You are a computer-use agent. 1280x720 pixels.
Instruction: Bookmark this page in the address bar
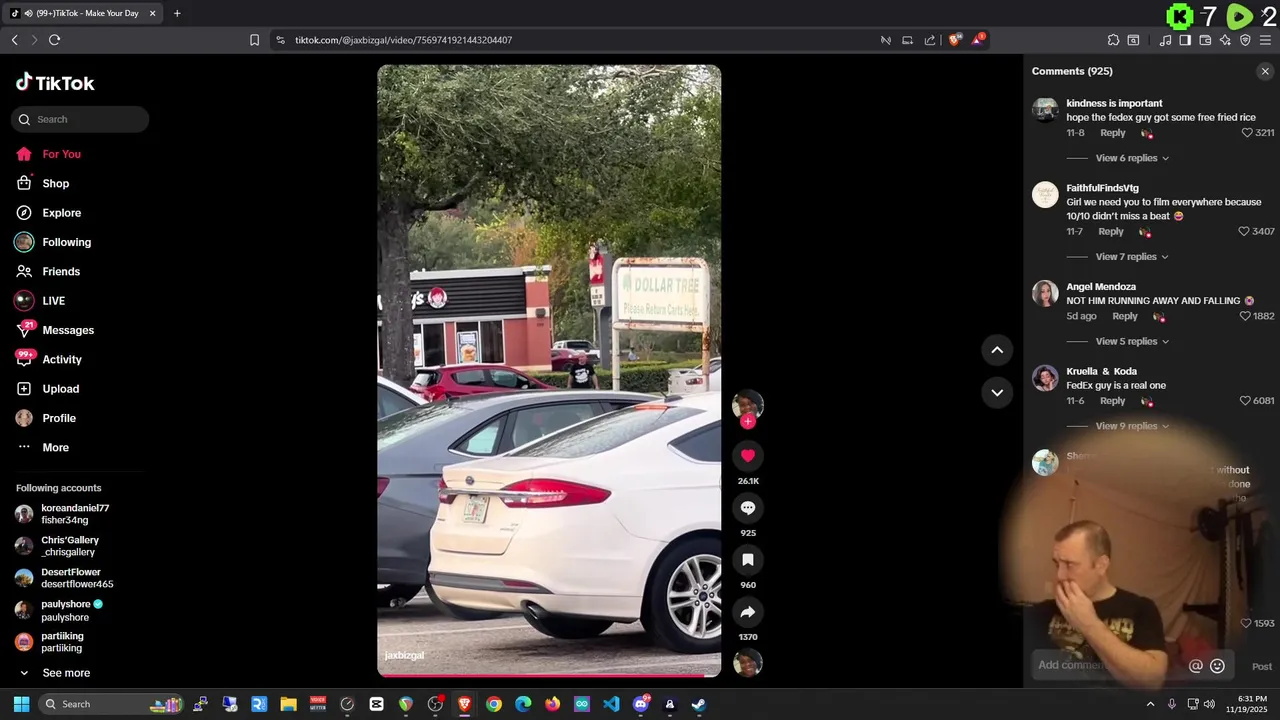click(254, 40)
